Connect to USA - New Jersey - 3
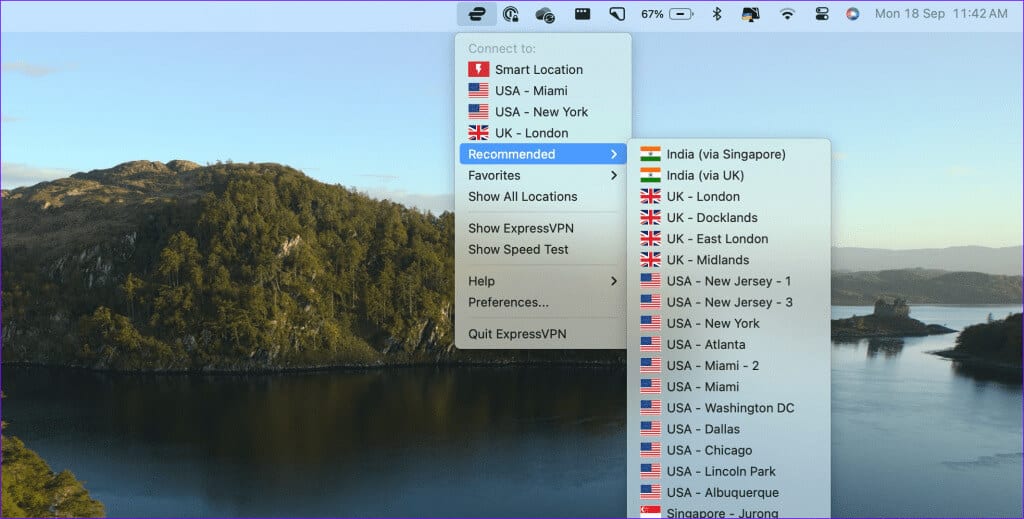 coord(729,302)
